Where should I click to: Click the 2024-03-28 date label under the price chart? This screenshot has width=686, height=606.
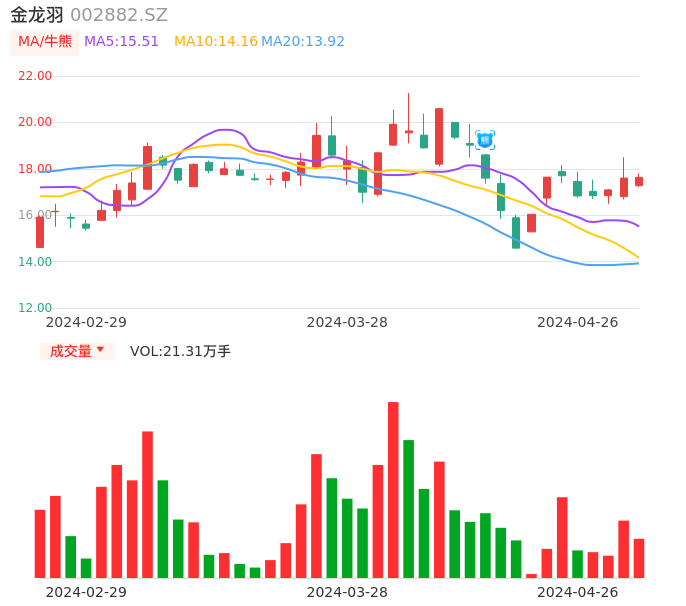click(347, 322)
